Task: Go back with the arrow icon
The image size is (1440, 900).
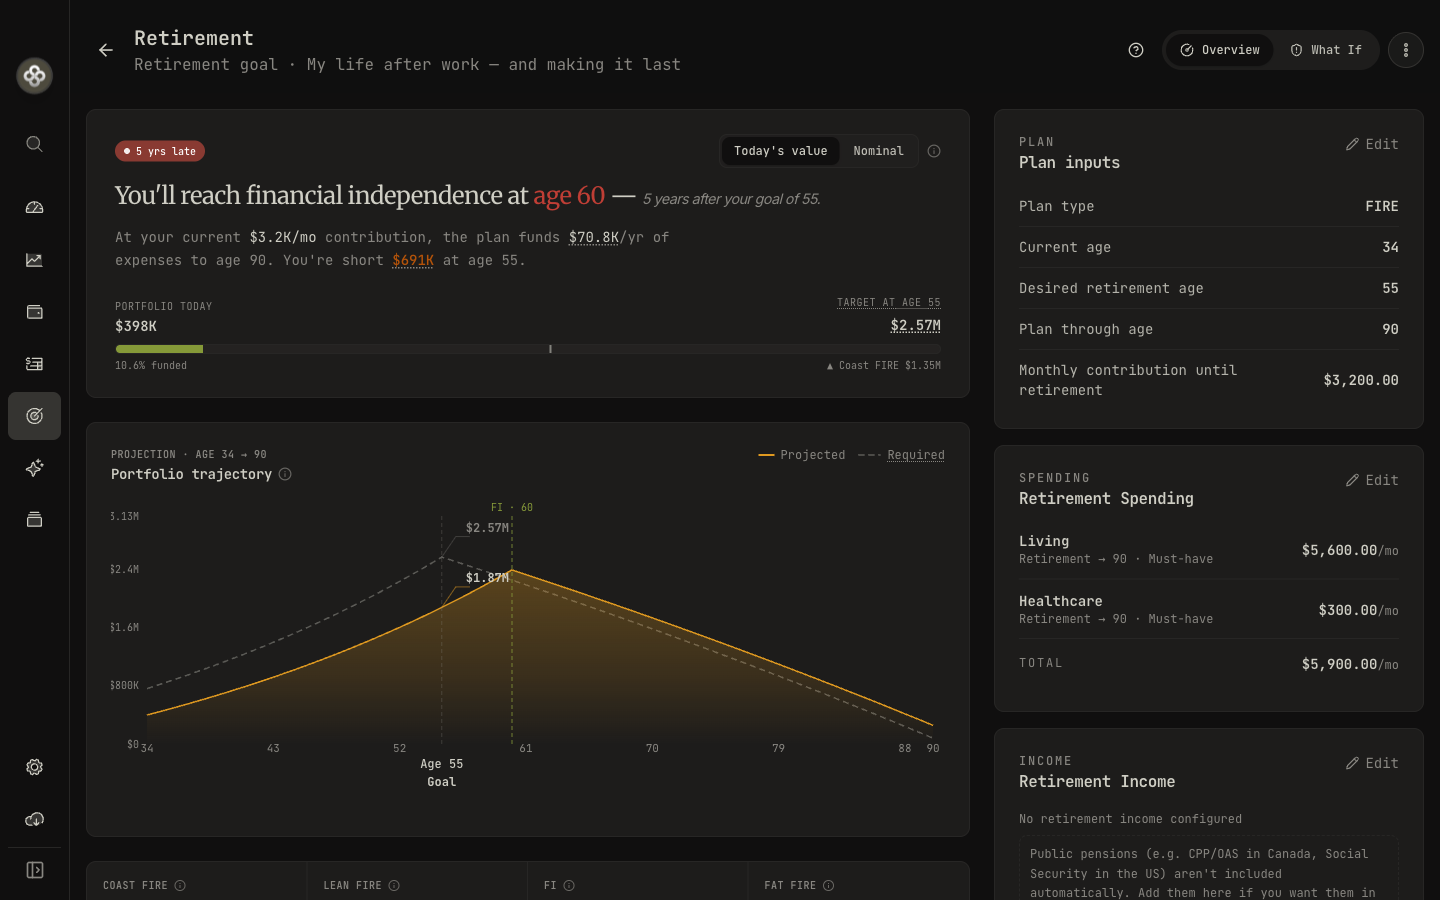Action: coord(106,50)
